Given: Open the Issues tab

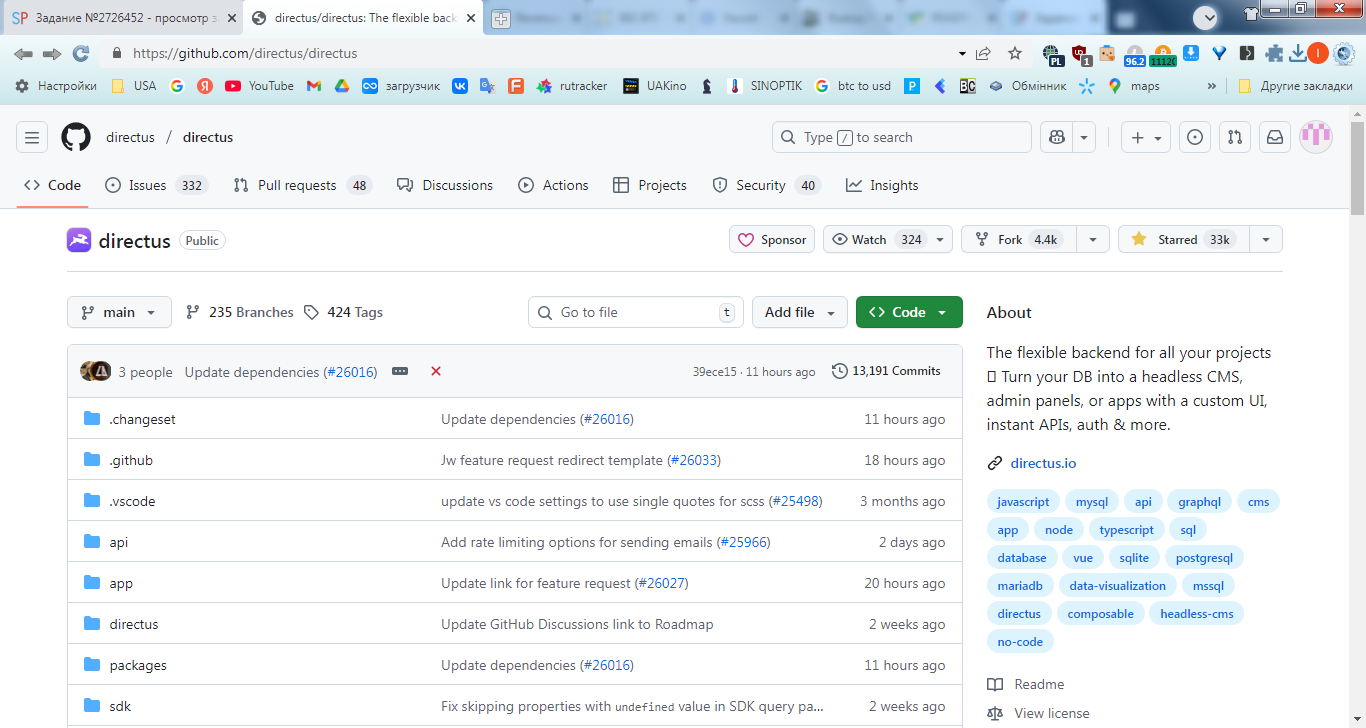Looking at the screenshot, I should tap(155, 185).
